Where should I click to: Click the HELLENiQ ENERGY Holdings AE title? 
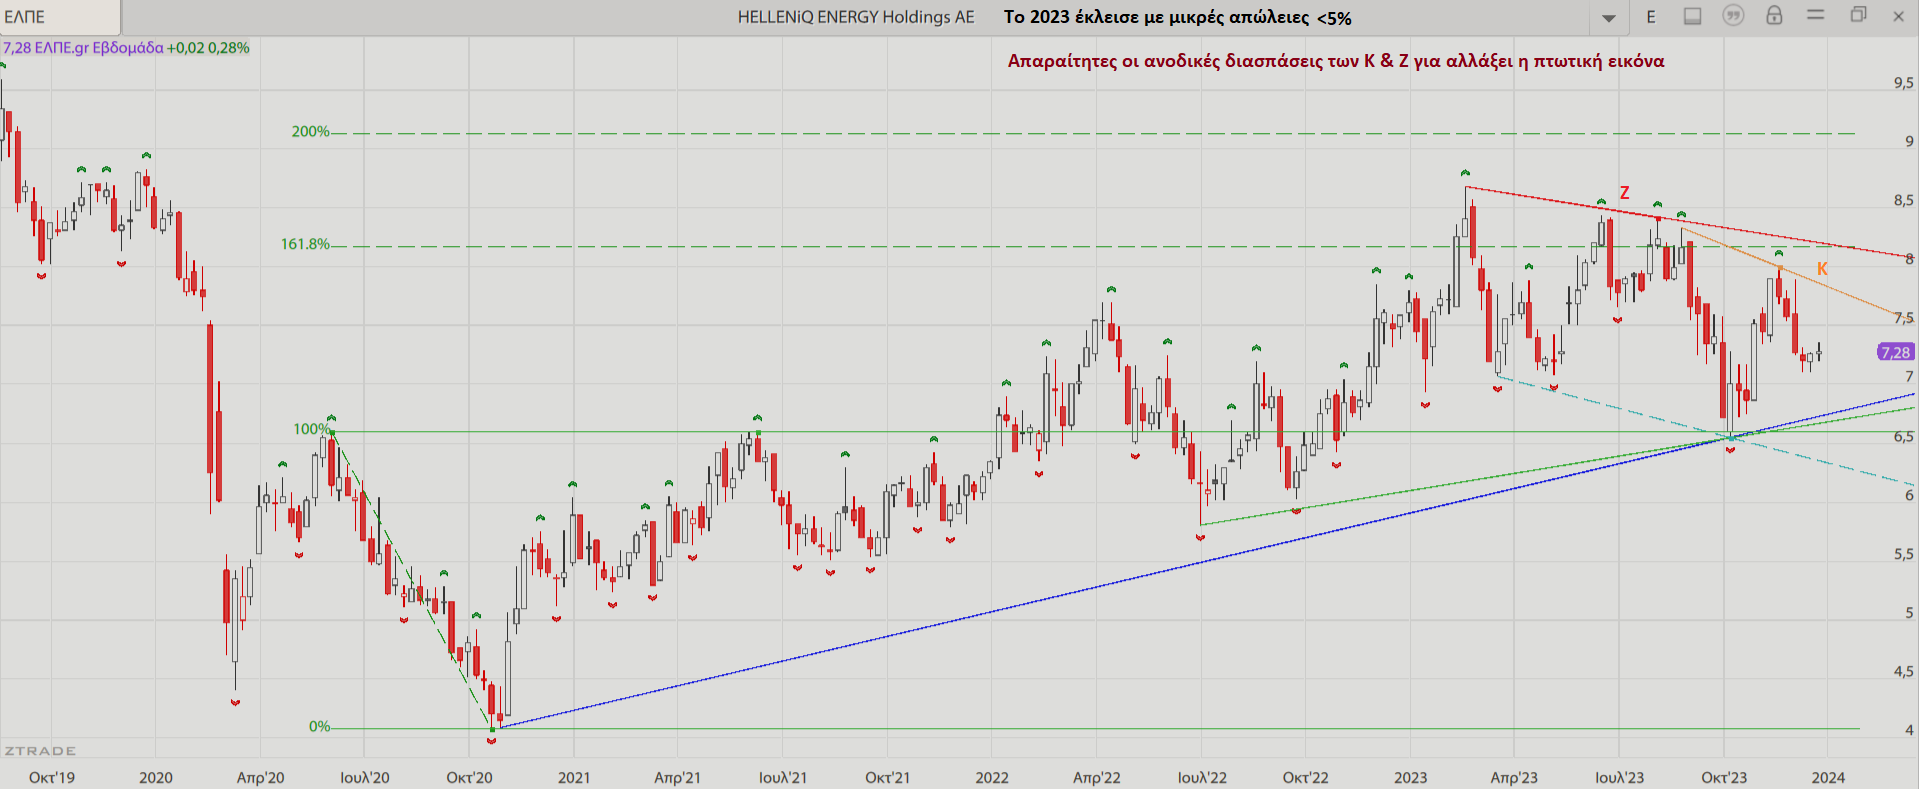[856, 17]
